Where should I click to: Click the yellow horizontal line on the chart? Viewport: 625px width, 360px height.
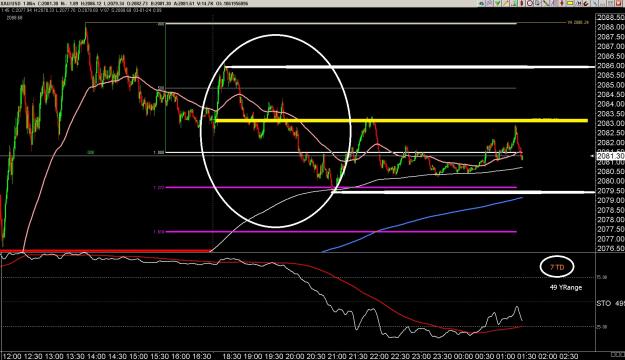[x=401, y=120]
